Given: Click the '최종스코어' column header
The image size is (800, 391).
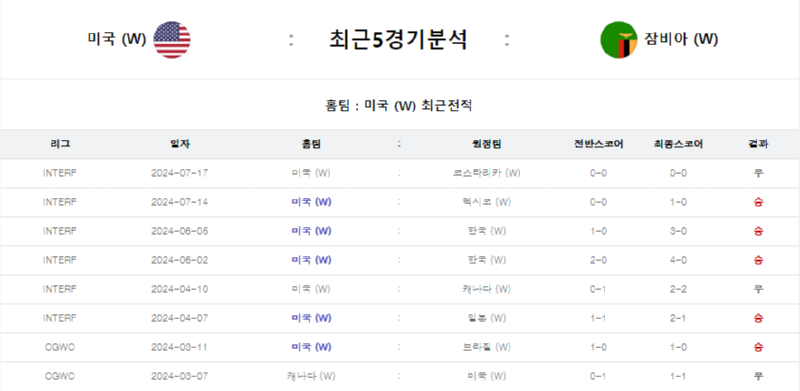Looking at the screenshot, I should point(678,144).
